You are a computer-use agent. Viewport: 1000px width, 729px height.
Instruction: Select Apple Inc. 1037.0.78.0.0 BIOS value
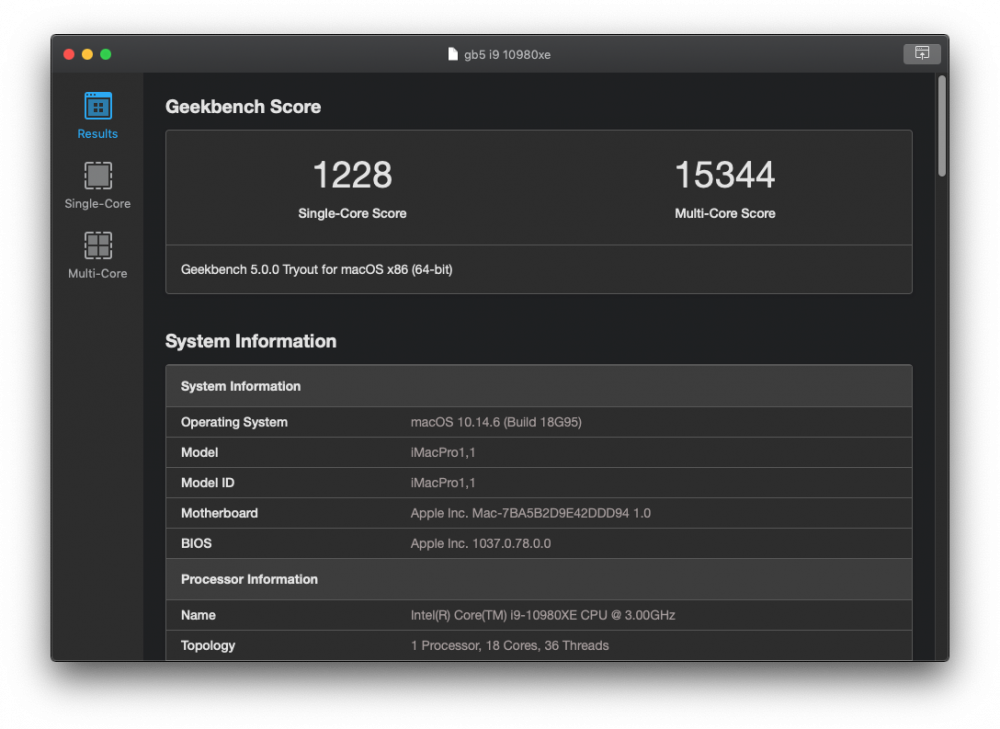481,543
